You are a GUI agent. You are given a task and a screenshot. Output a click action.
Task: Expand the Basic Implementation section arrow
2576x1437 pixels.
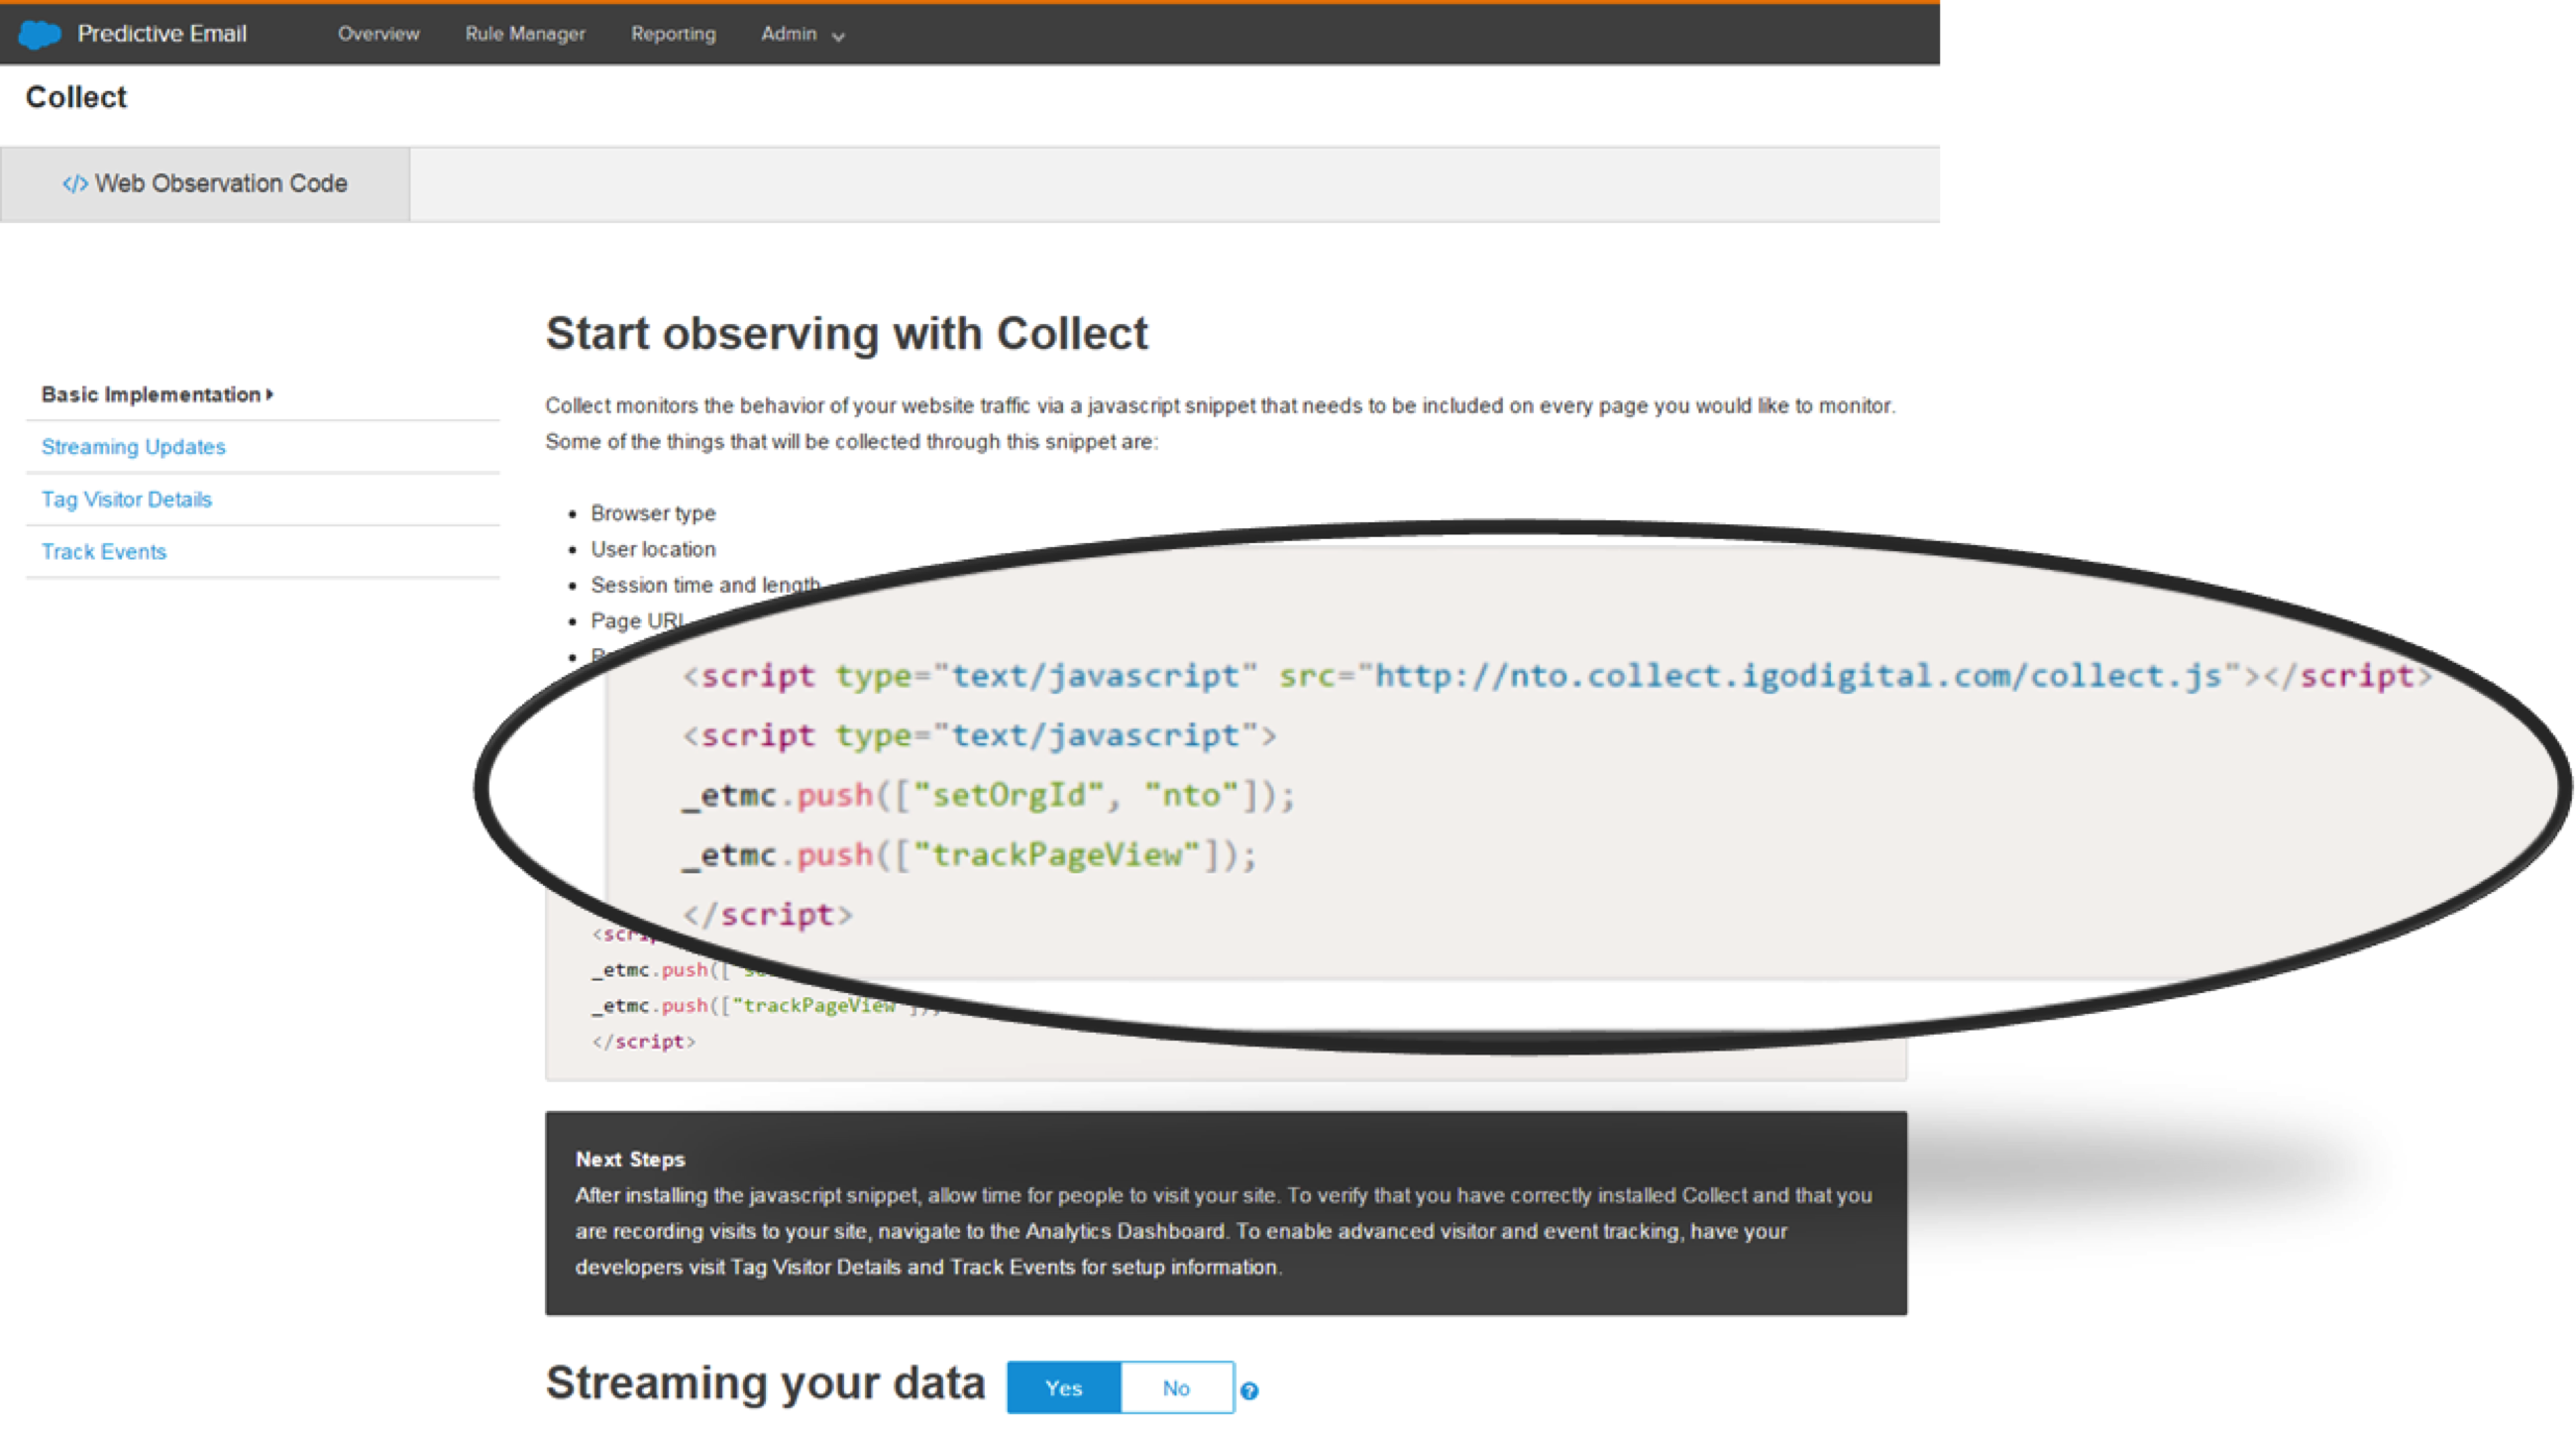pos(270,394)
